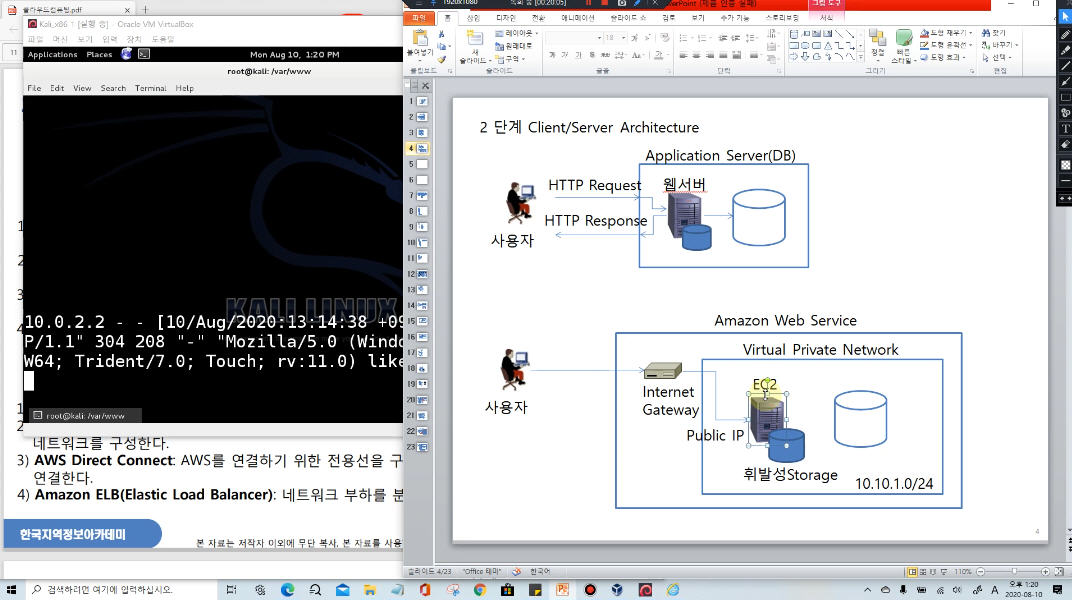Expand the Layout dropdown in Slides group

tap(516, 33)
